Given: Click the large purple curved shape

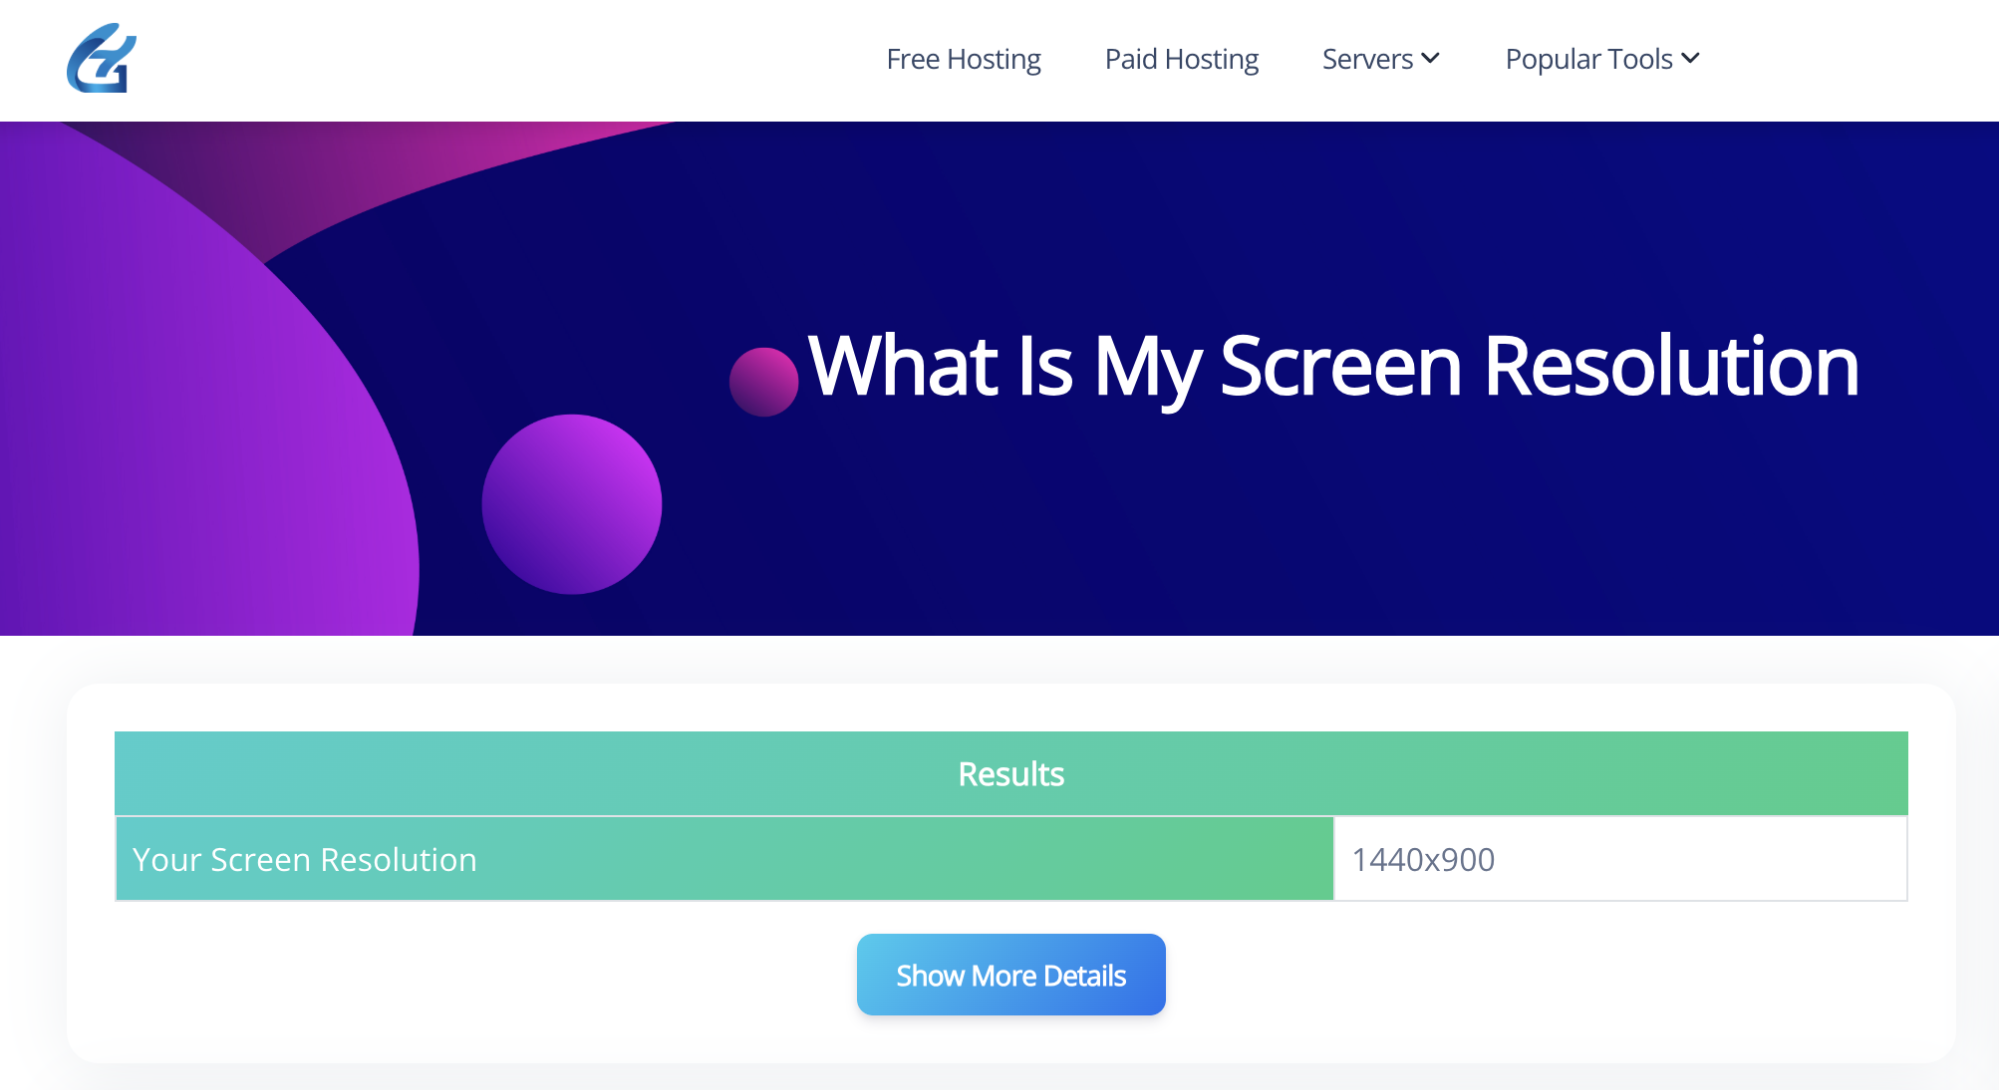Looking at the screenshot, I should pos(200,420).
